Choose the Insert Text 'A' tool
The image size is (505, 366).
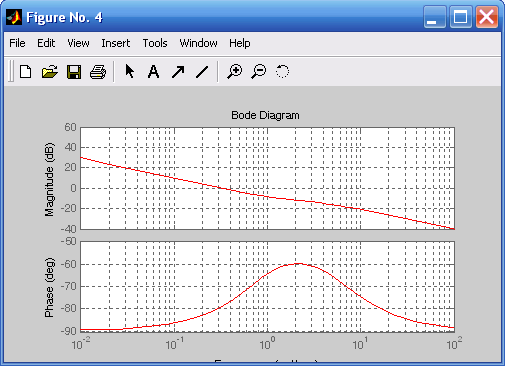[153, 72]
